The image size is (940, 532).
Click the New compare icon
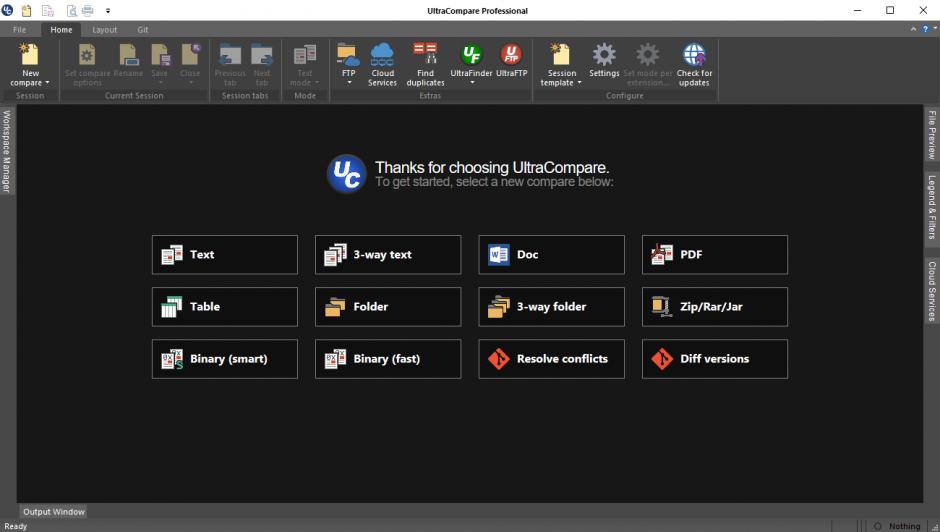coord(28,54)
